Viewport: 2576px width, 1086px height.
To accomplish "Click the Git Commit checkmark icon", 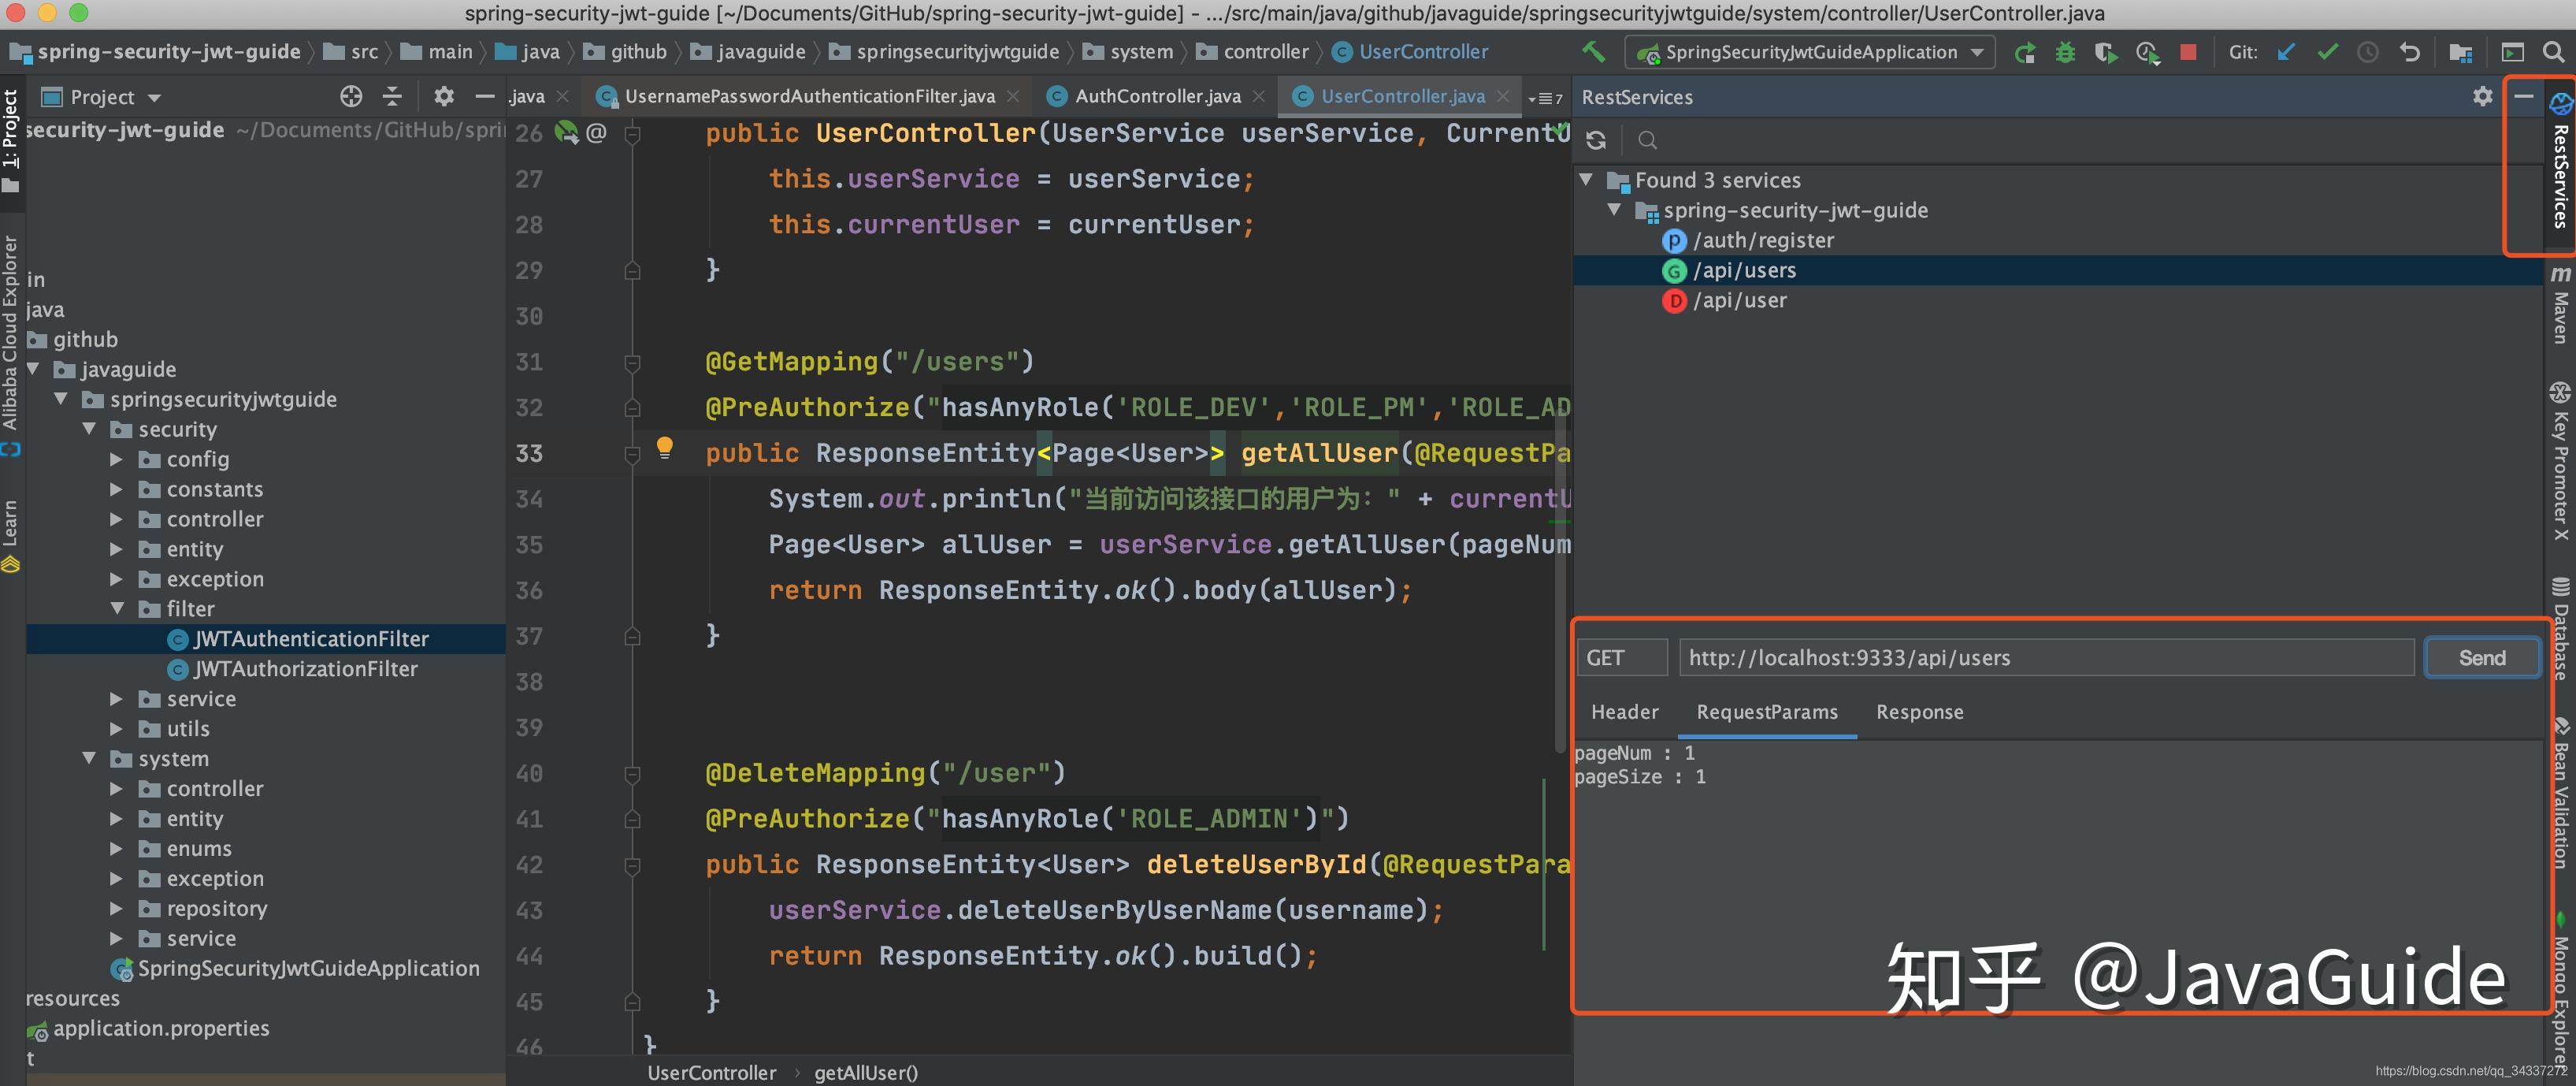I will pos(2328,52).
